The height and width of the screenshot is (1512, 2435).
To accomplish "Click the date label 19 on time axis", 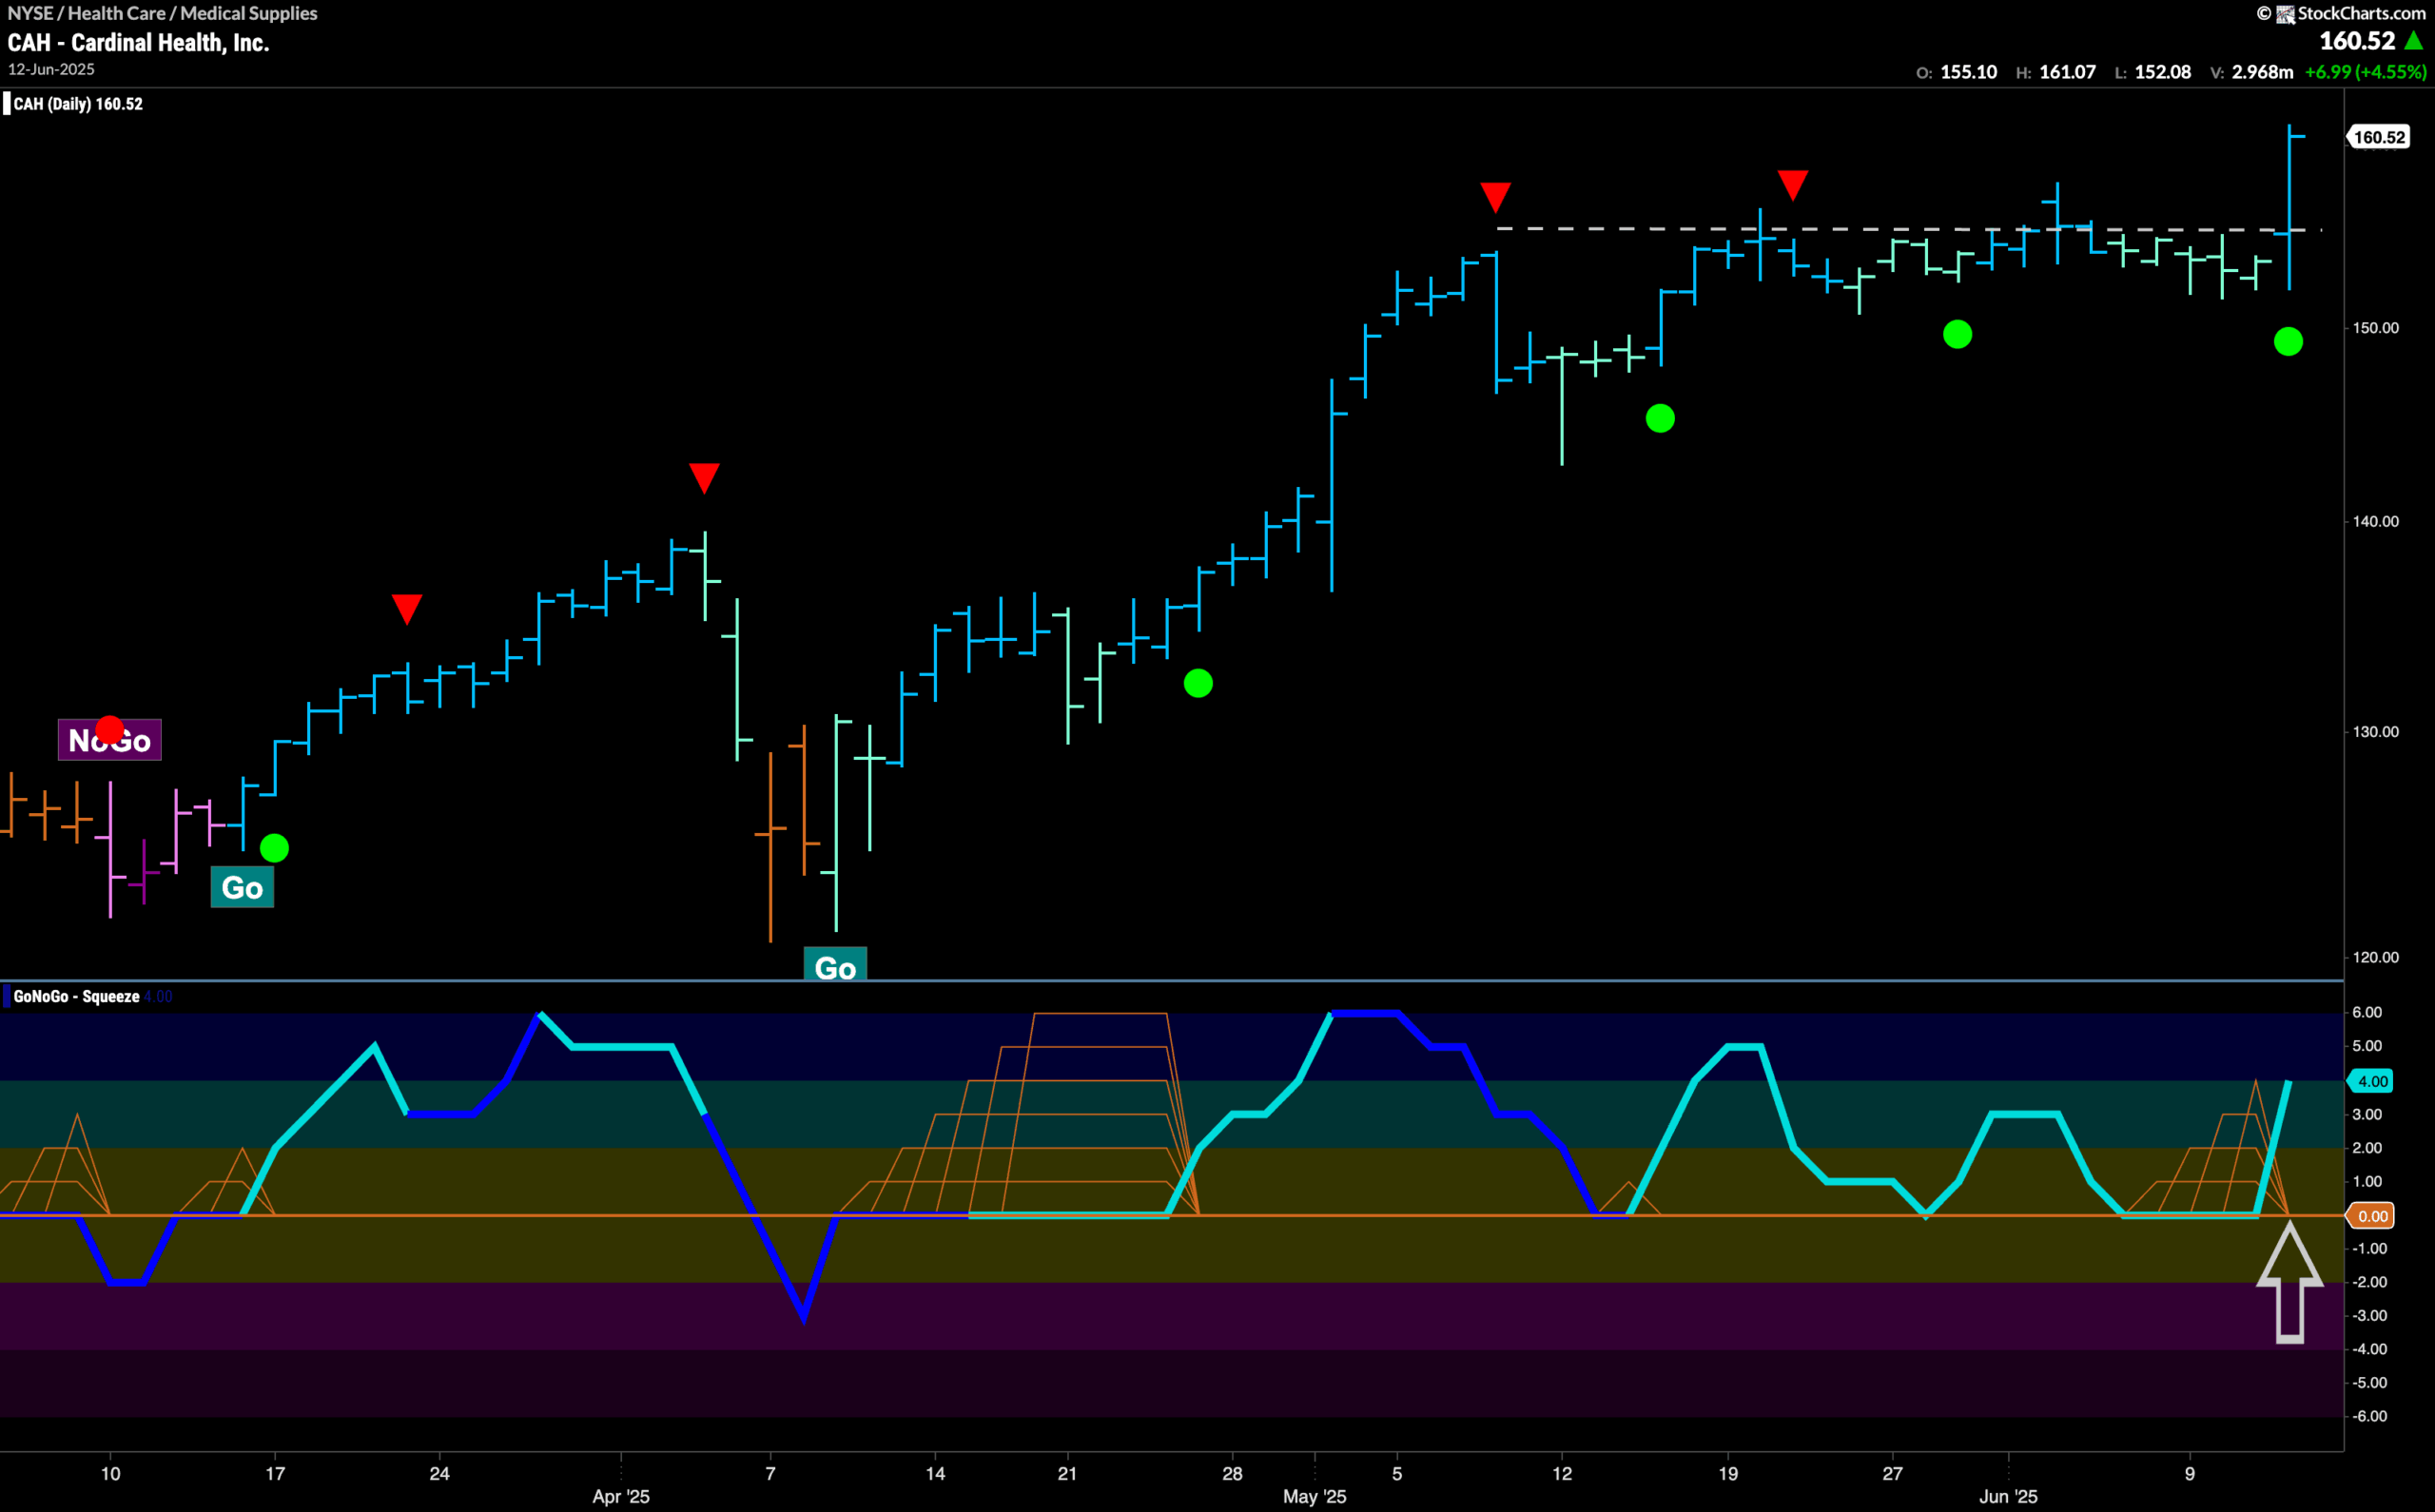I will coord(1728,1473).
